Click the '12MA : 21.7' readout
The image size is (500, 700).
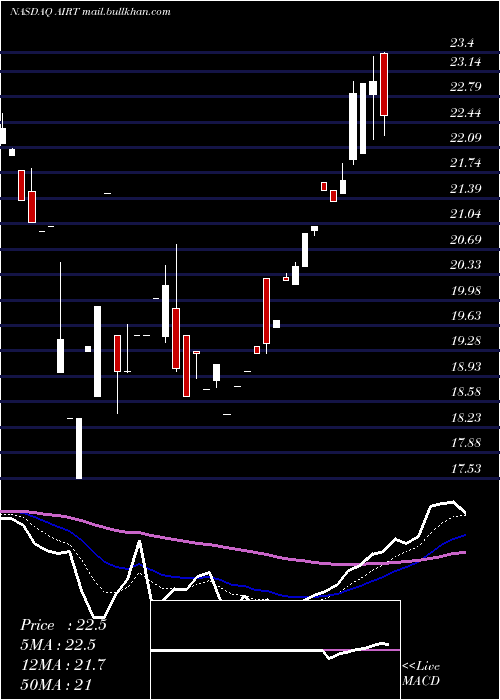click(63, 665)
